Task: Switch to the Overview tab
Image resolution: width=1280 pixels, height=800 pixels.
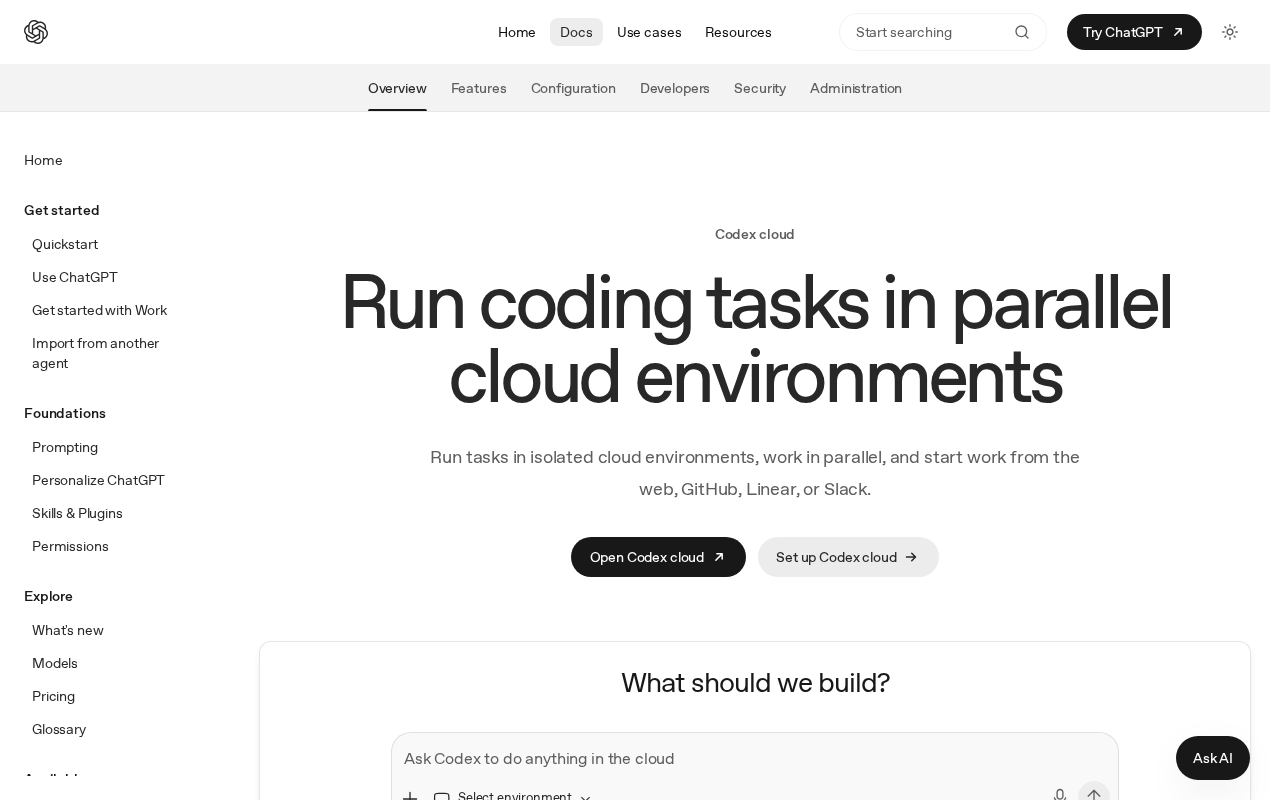Action: (397, 88)
